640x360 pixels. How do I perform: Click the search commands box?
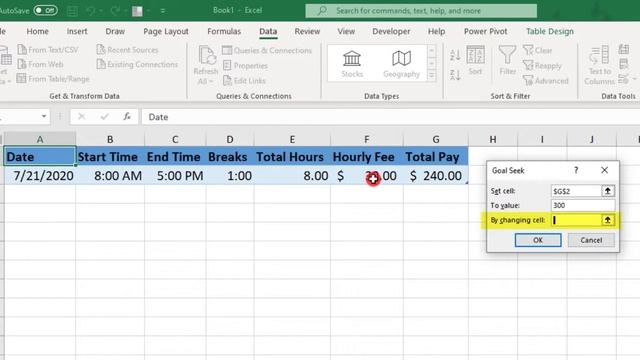(421, 11)
